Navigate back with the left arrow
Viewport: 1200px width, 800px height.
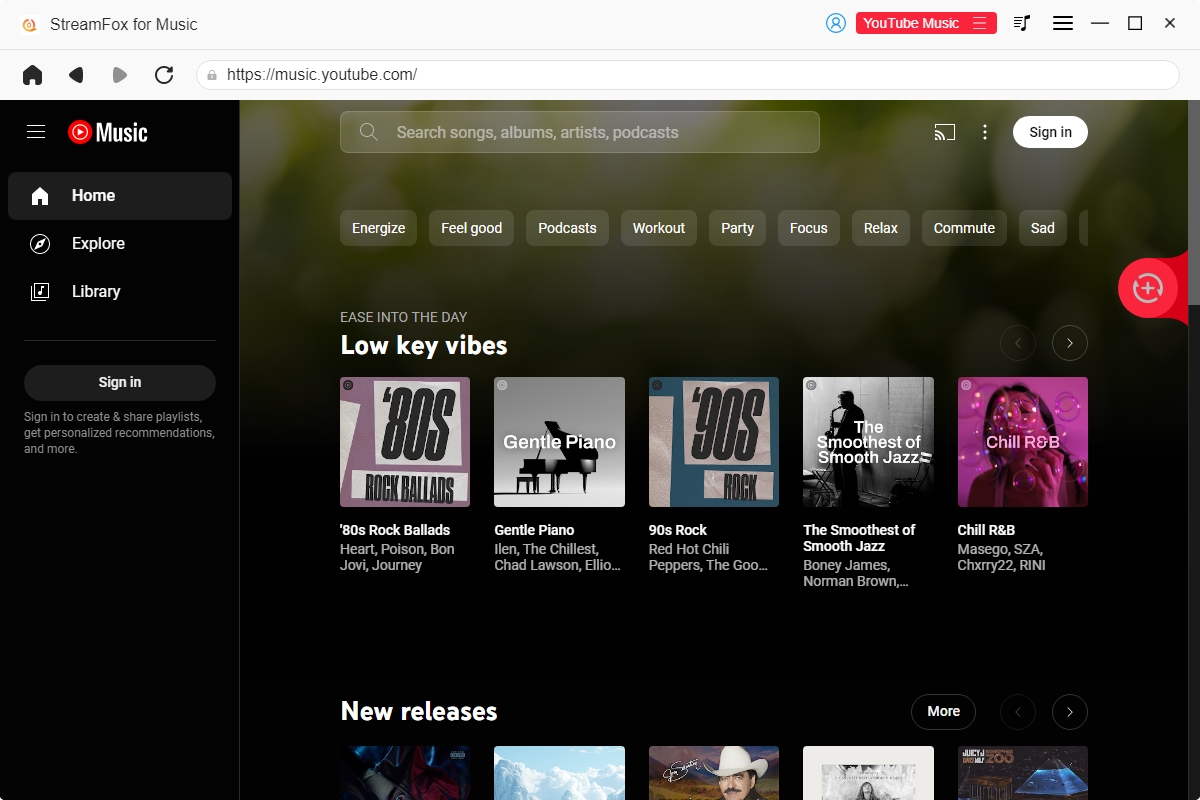click(x=76, y=75)
